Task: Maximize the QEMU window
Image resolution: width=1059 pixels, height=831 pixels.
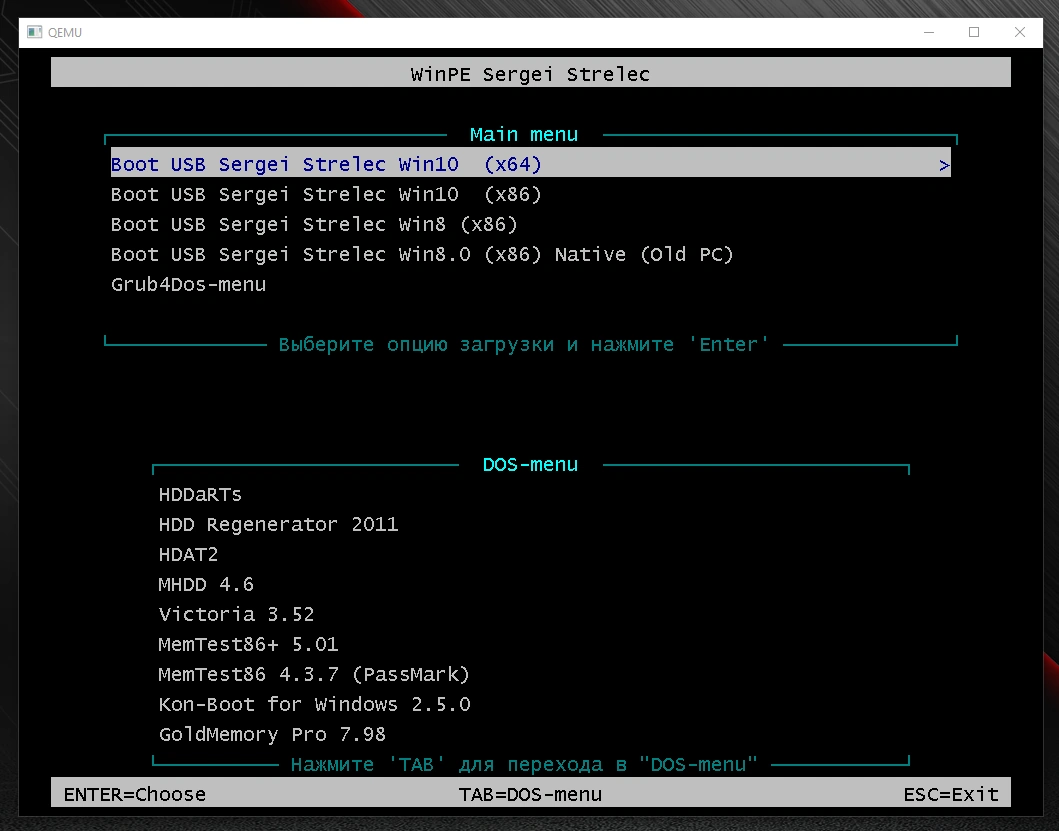Action: point(974,32)
